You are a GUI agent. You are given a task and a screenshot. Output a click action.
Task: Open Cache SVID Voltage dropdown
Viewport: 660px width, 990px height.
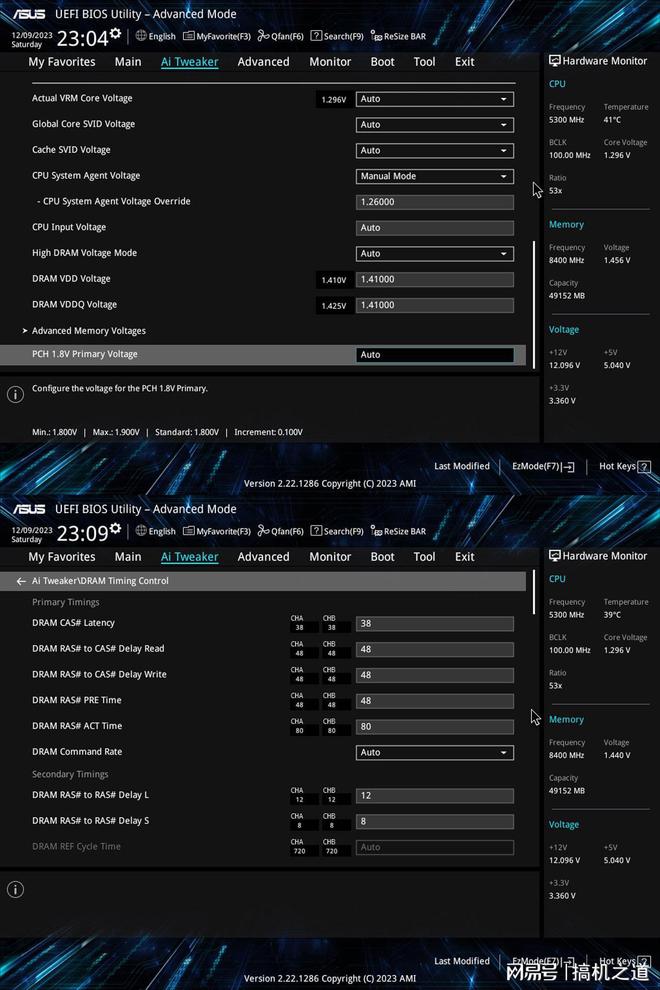click(x=435, y=151)
